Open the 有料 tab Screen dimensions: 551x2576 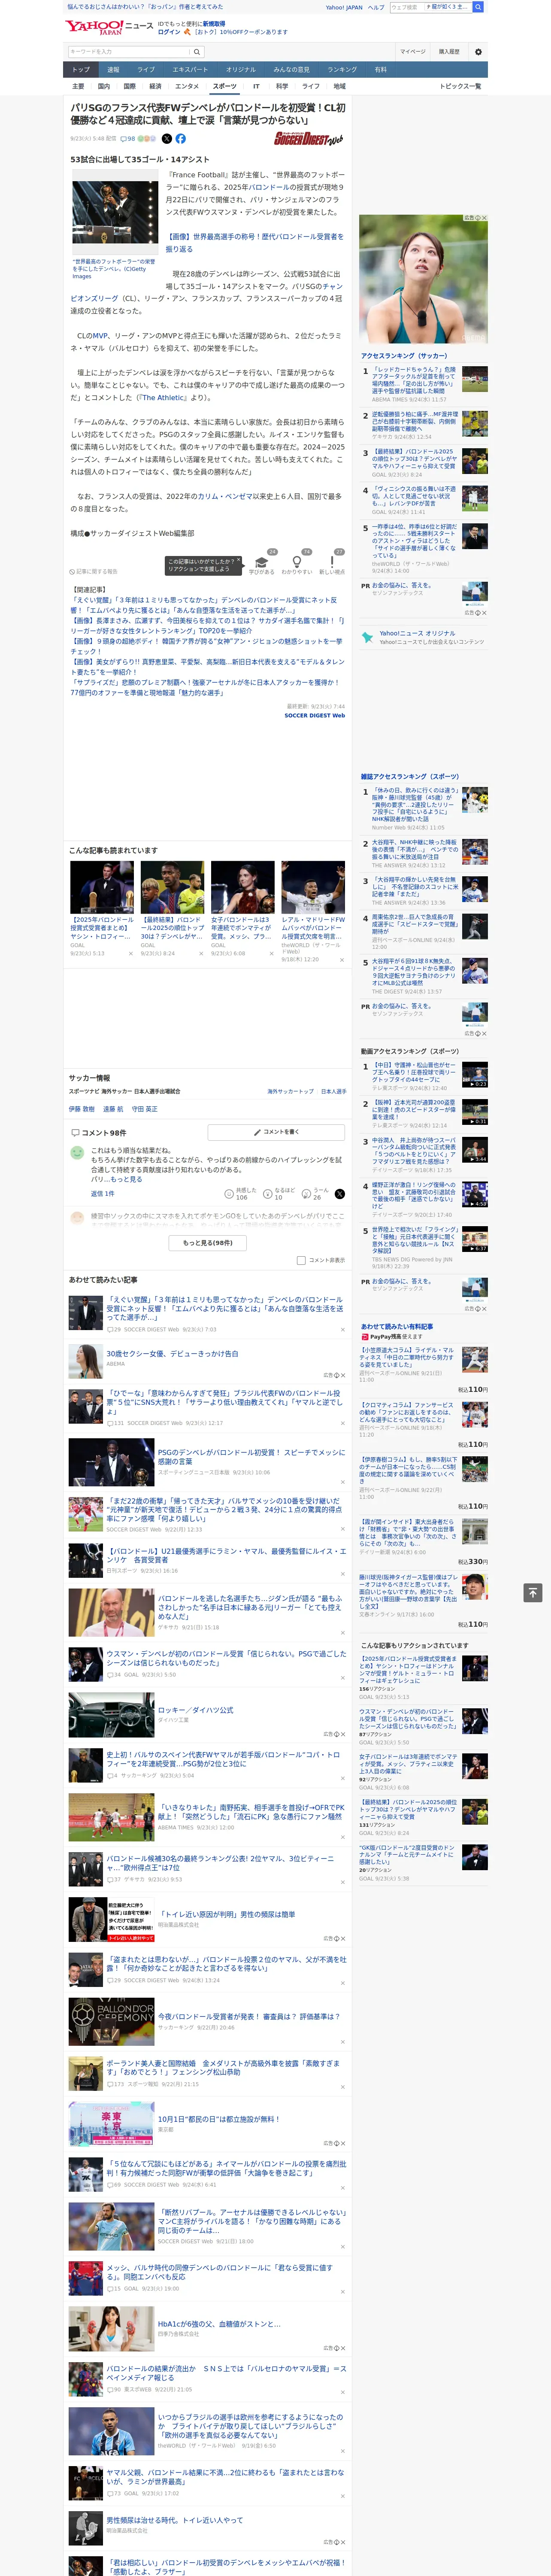coord(380,70)
